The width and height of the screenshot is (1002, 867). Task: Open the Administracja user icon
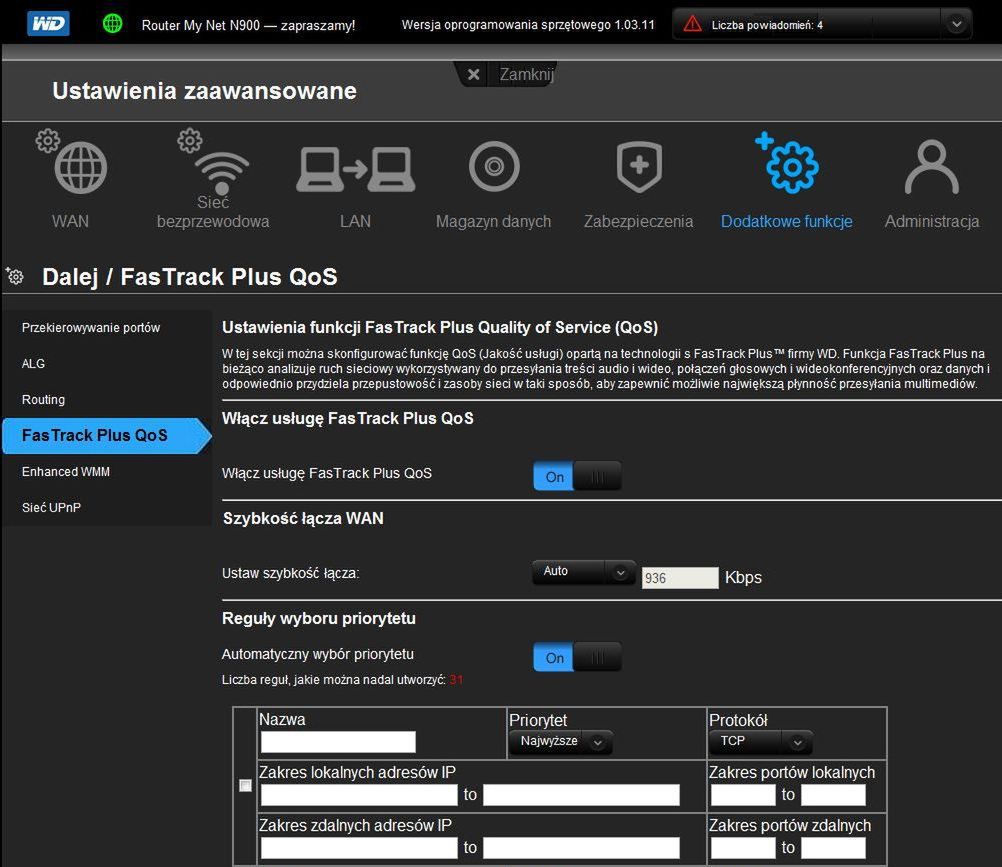pos(932,167)
